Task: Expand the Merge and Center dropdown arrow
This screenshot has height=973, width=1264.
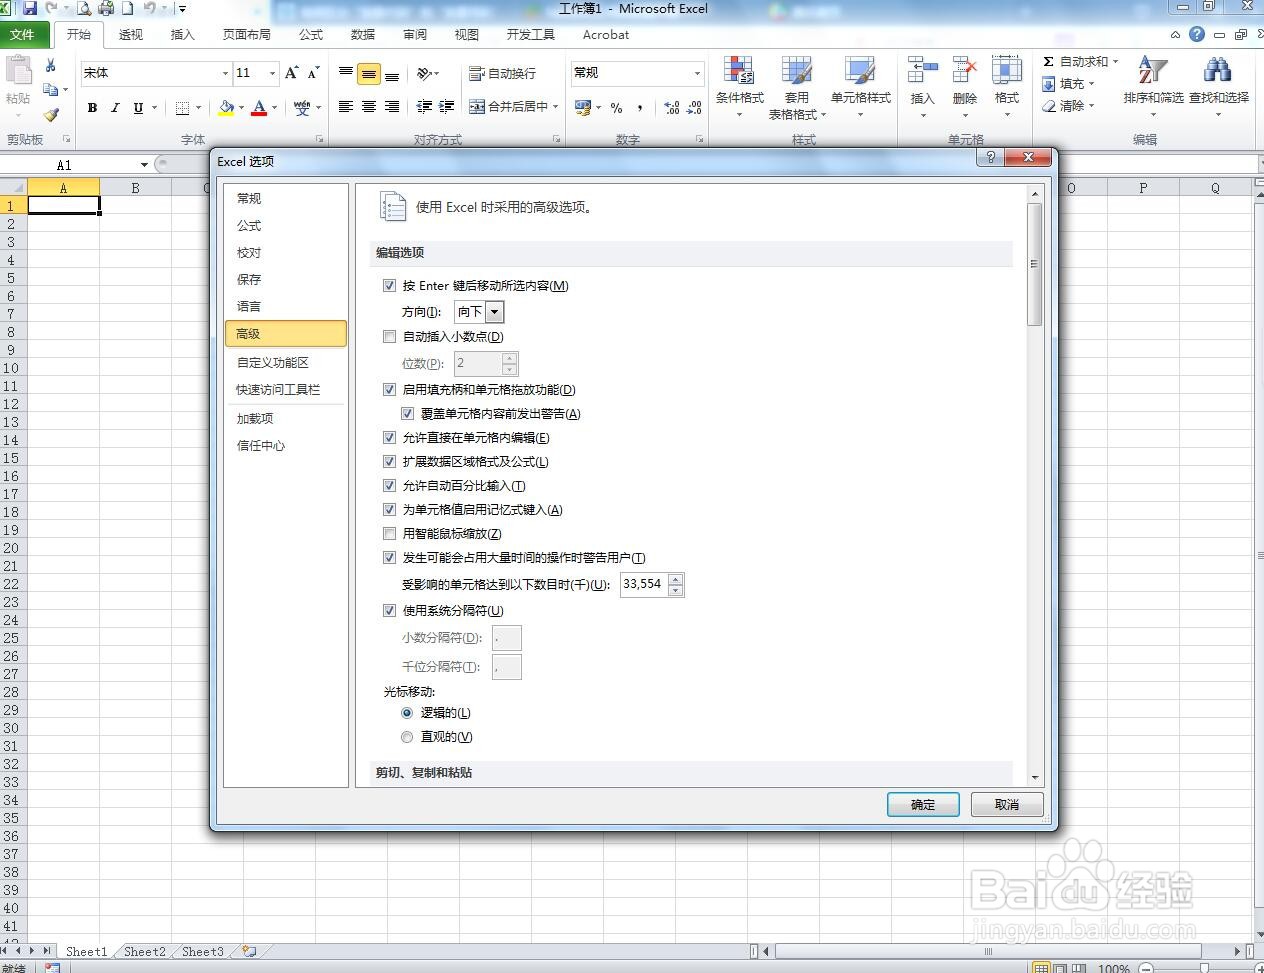Action: [x=556, y=107]
